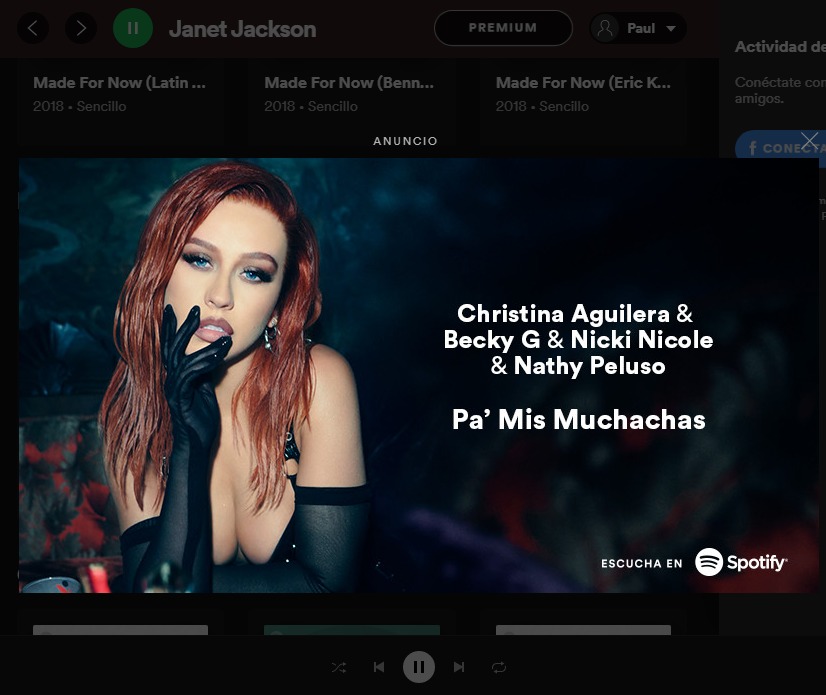Open Made For Now (Latin ... single

pyautogui.click(x=120, y=83)
